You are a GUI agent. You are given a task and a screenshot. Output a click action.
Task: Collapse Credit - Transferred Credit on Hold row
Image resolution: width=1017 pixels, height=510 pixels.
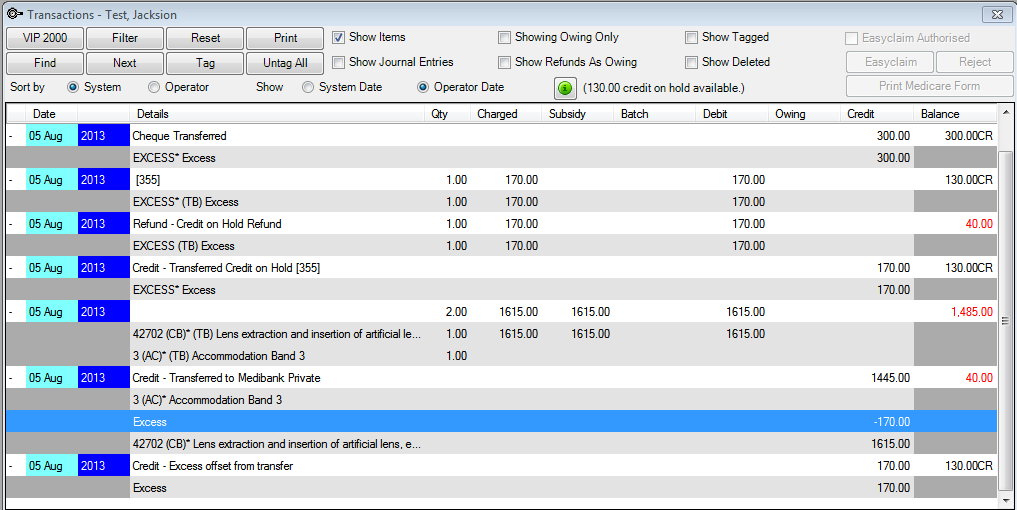[10, 268]
